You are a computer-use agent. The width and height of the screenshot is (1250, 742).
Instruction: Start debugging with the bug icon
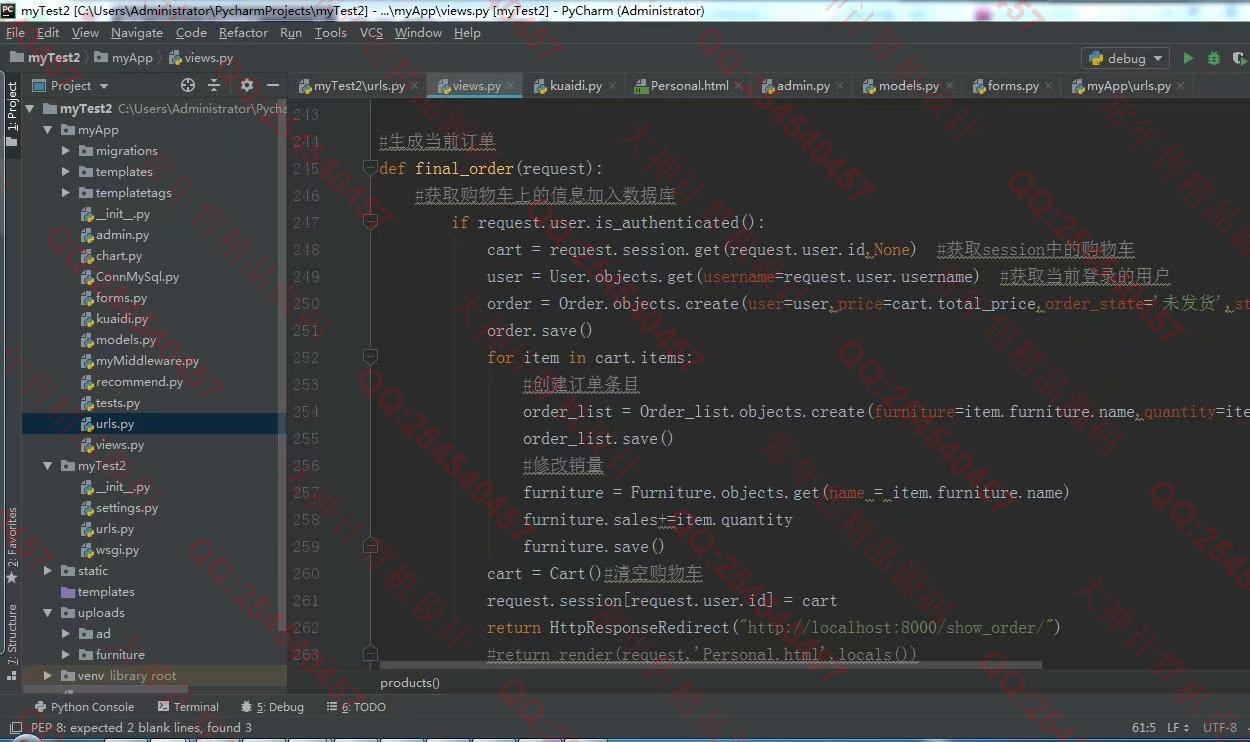pos(1214,58)
